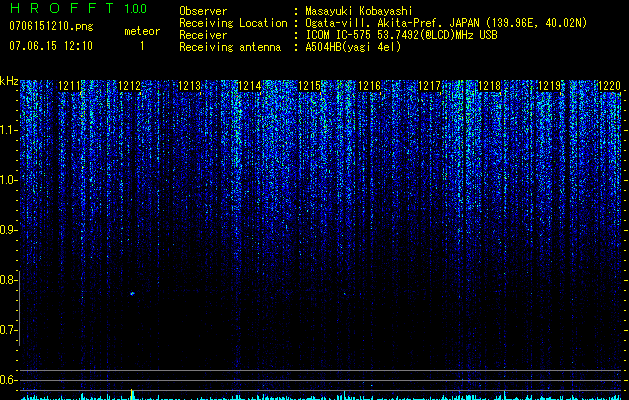Click the 1218 time marker
The image size is (629, 400).
(x=489, y=86)
